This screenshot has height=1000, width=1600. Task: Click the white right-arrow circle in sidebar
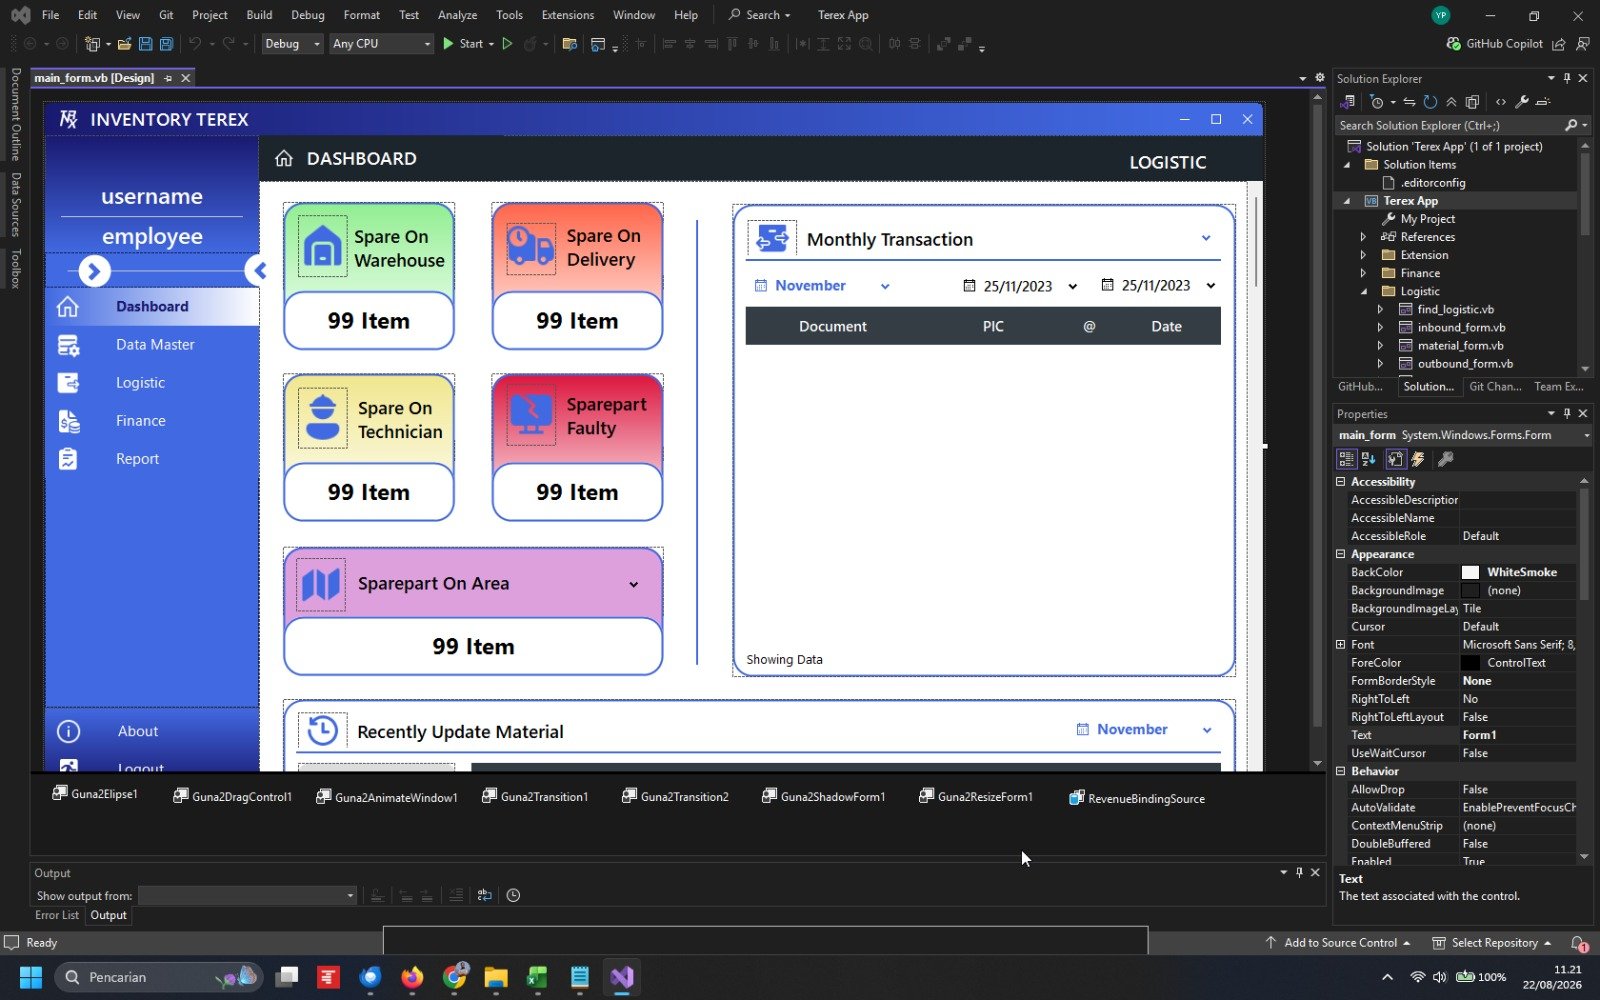(94, 271)
